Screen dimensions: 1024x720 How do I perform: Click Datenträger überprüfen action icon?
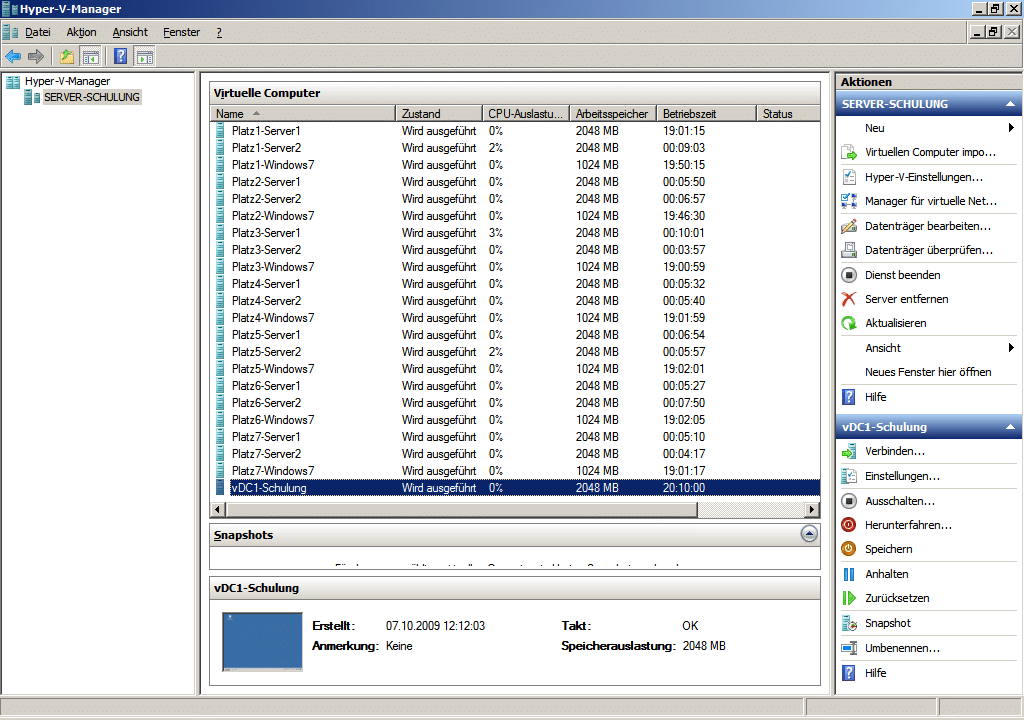click(x=848, y=250)
